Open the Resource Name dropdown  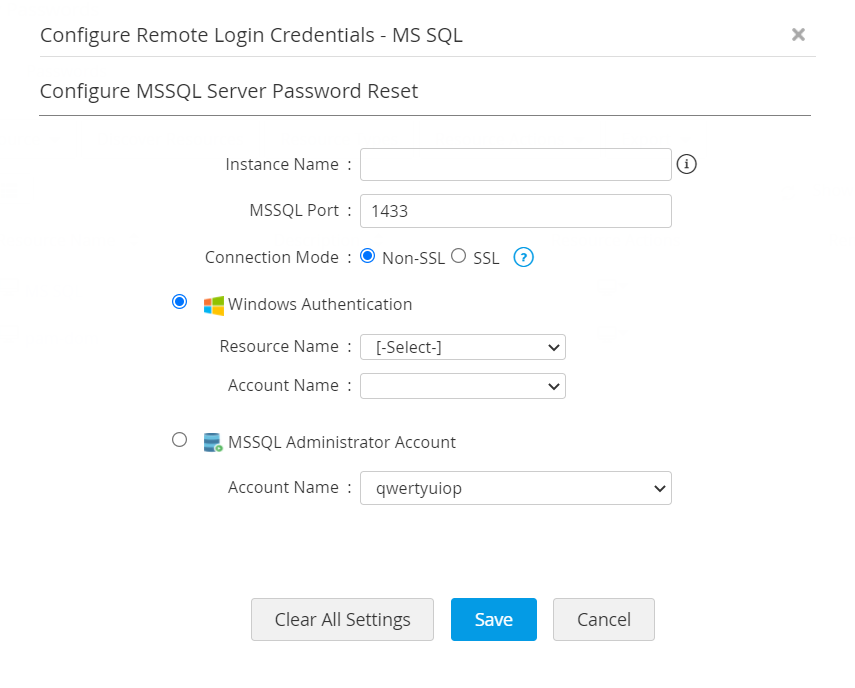click(x=463, y=347)
